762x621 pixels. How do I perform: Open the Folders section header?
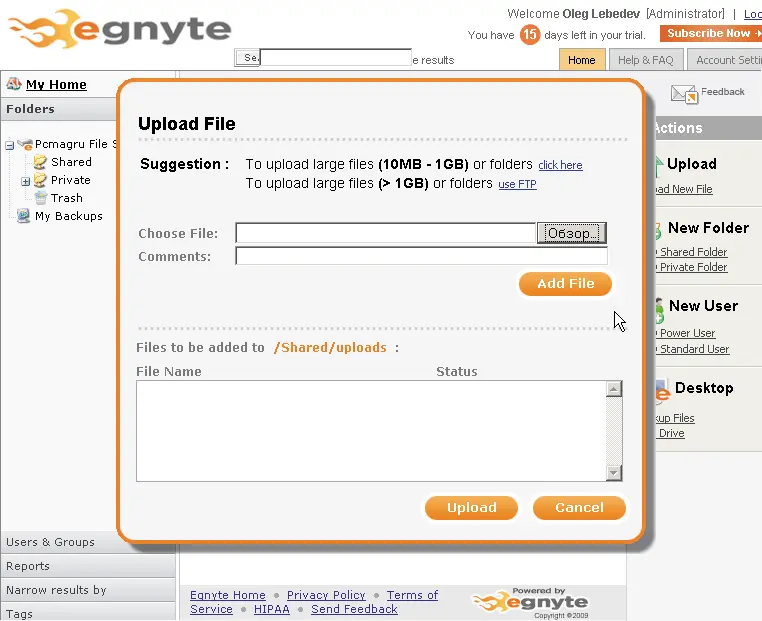click(59, 109)
